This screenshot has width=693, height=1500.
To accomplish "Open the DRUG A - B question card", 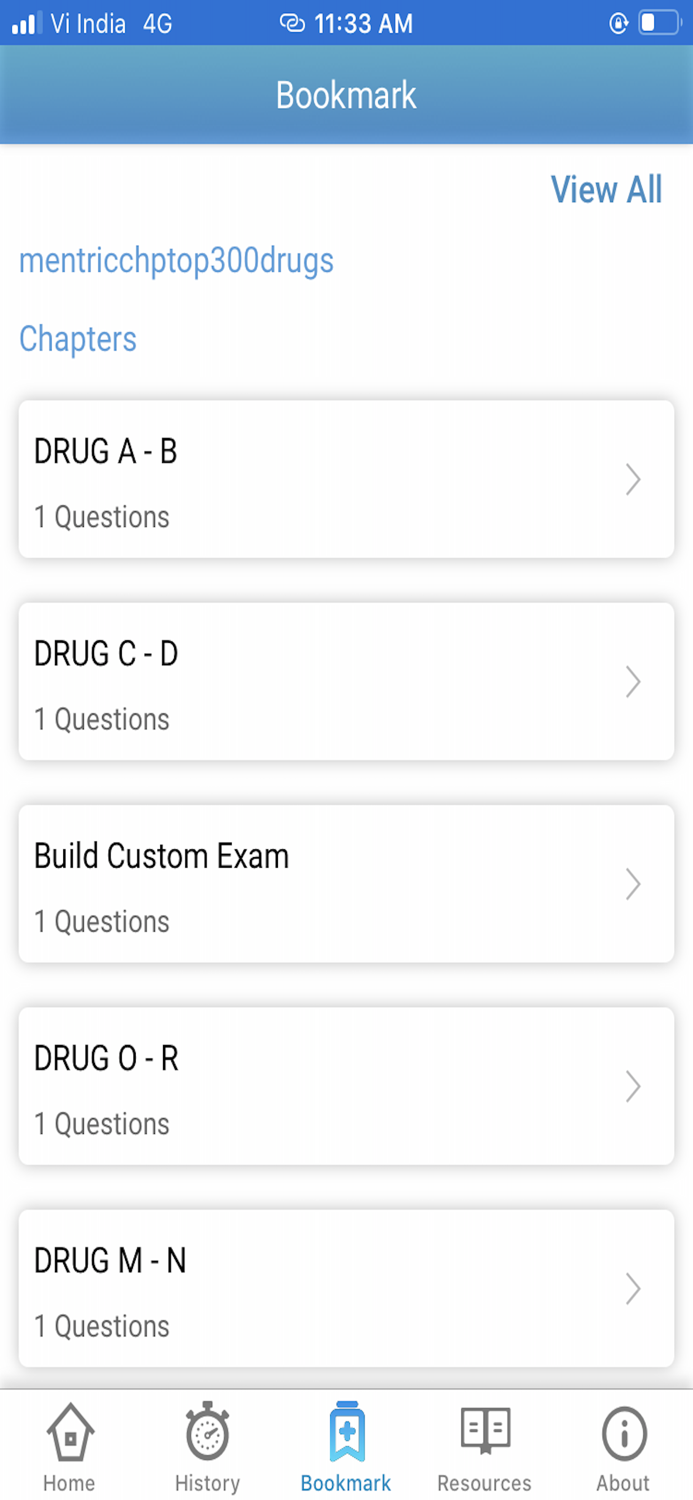I will coord(346,479).
